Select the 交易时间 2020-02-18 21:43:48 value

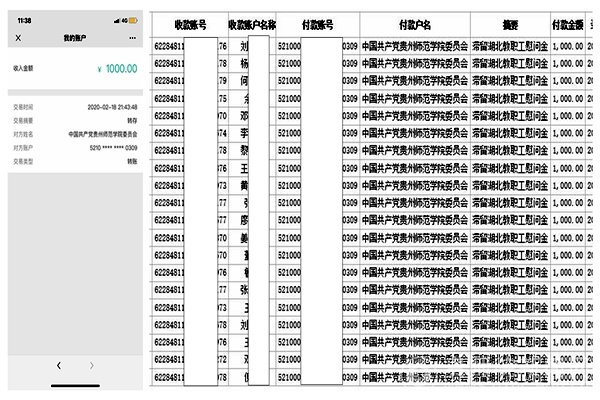(x=114, y=106)
